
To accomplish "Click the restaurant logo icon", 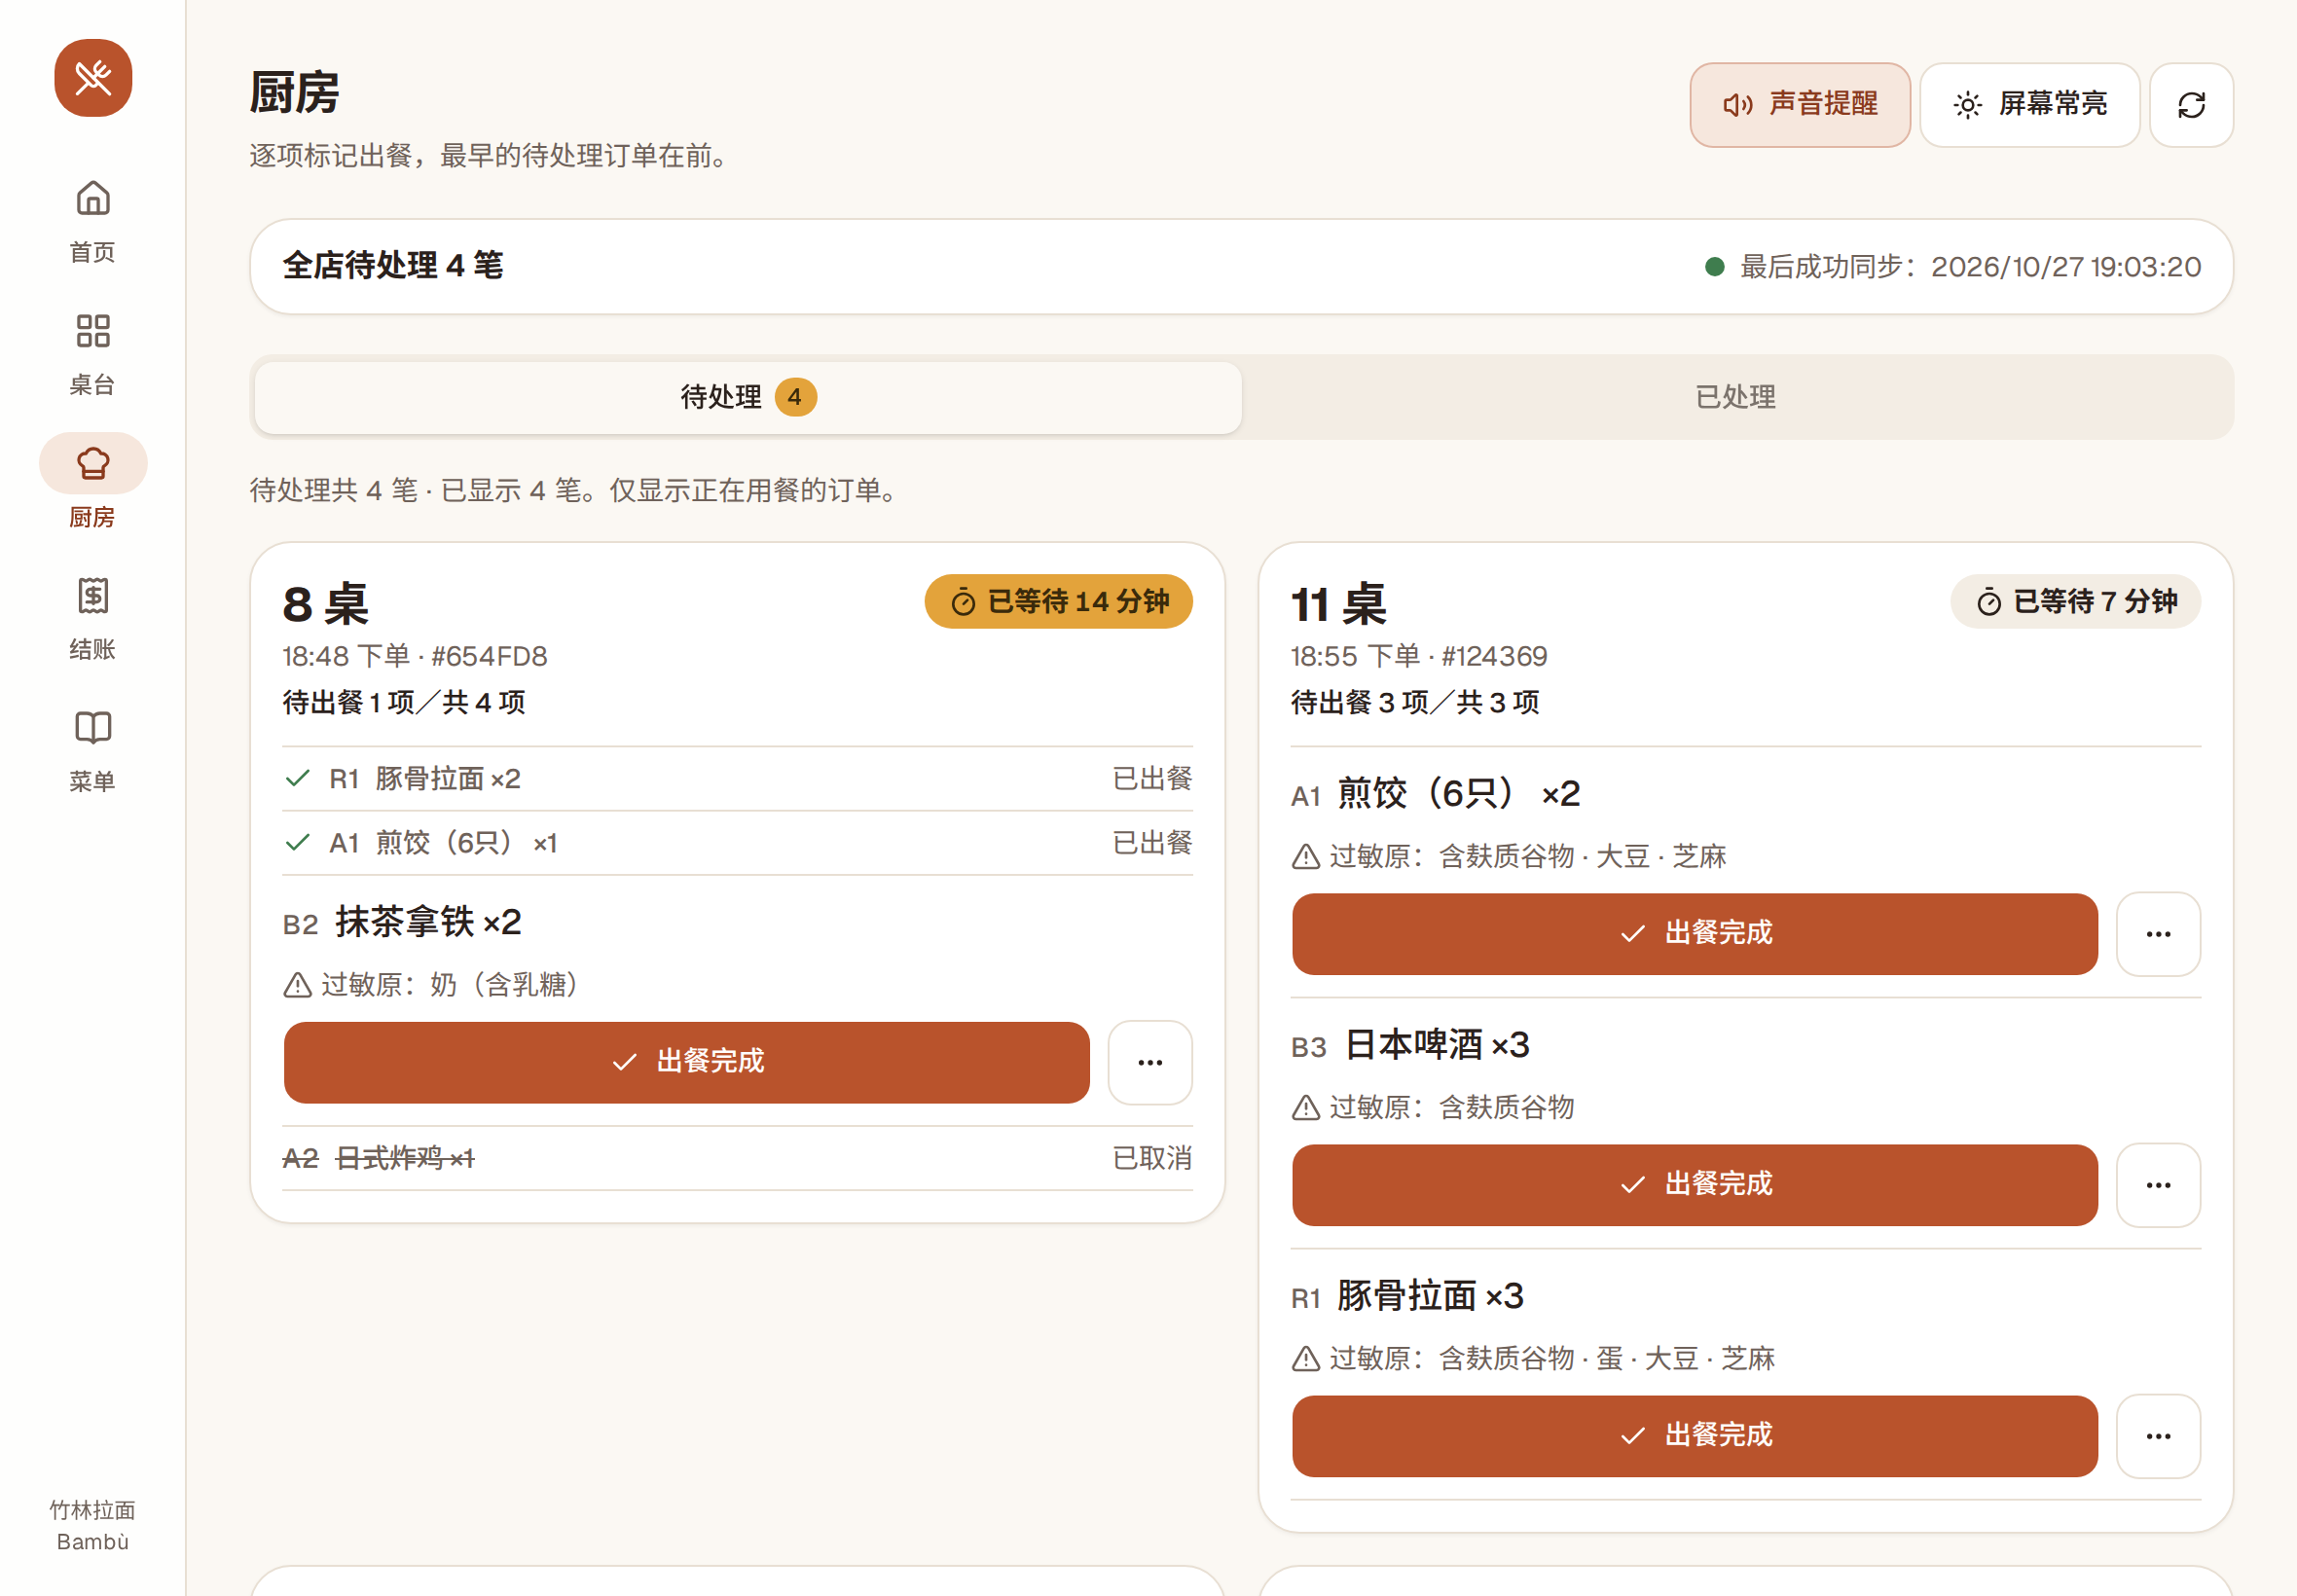I will coord(93,78).
